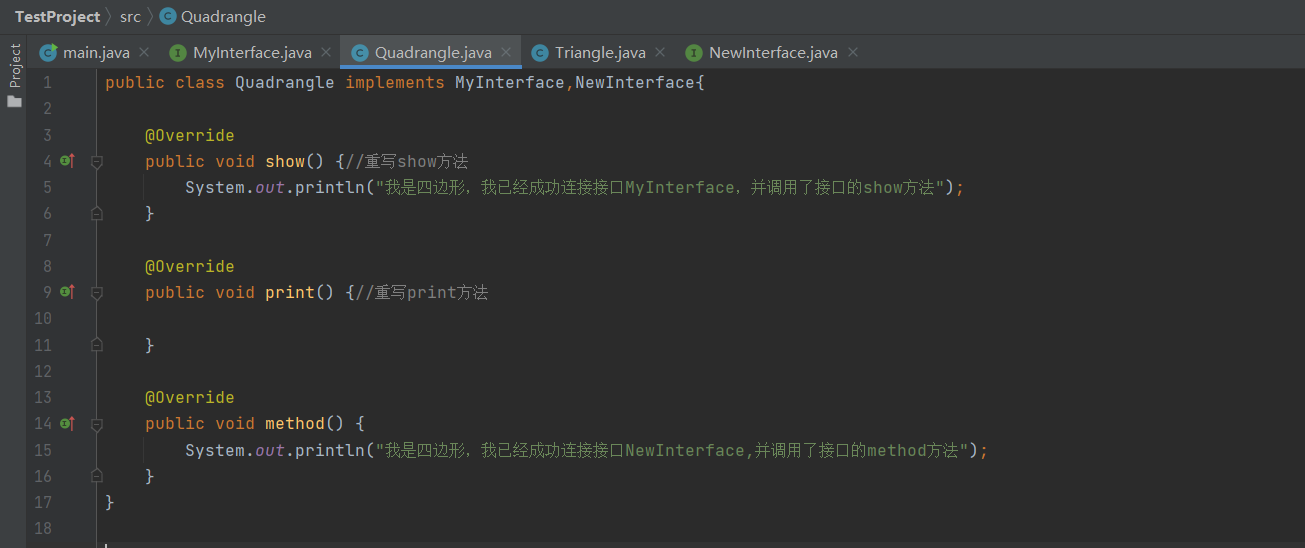Collapse the method() fold marker on line 14

(x=97, y=423)
